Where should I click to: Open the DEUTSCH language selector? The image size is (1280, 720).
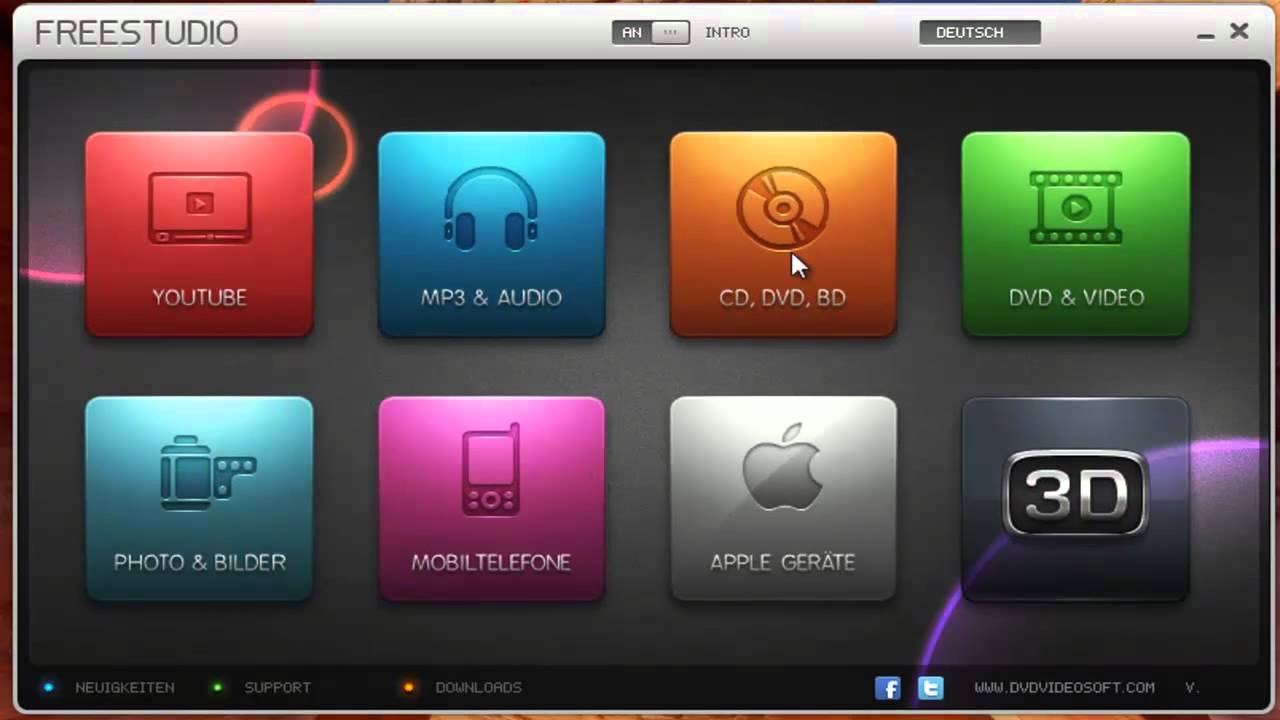[980, 32]
